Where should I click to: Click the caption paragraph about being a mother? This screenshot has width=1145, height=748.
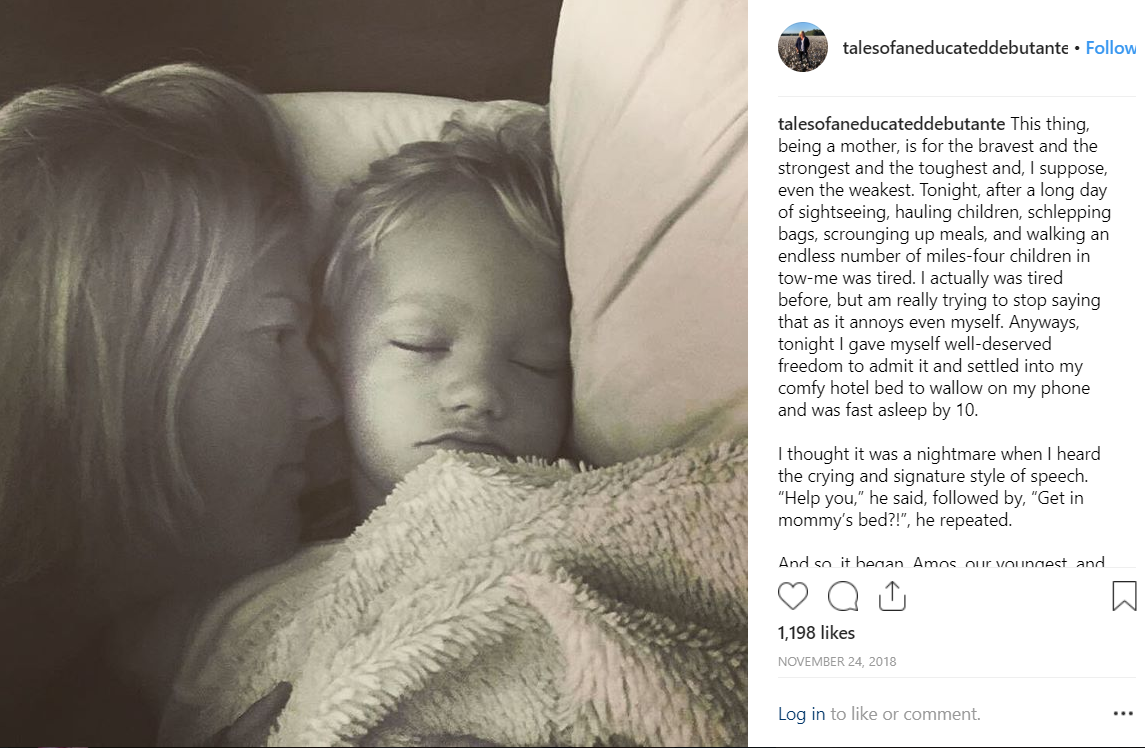tap(943, 267)
